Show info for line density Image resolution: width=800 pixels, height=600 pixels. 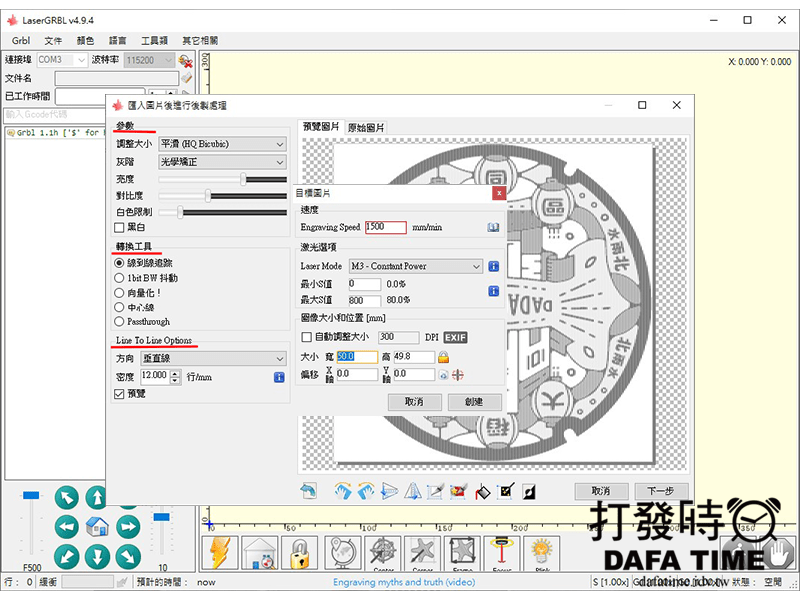pos(279,378)
